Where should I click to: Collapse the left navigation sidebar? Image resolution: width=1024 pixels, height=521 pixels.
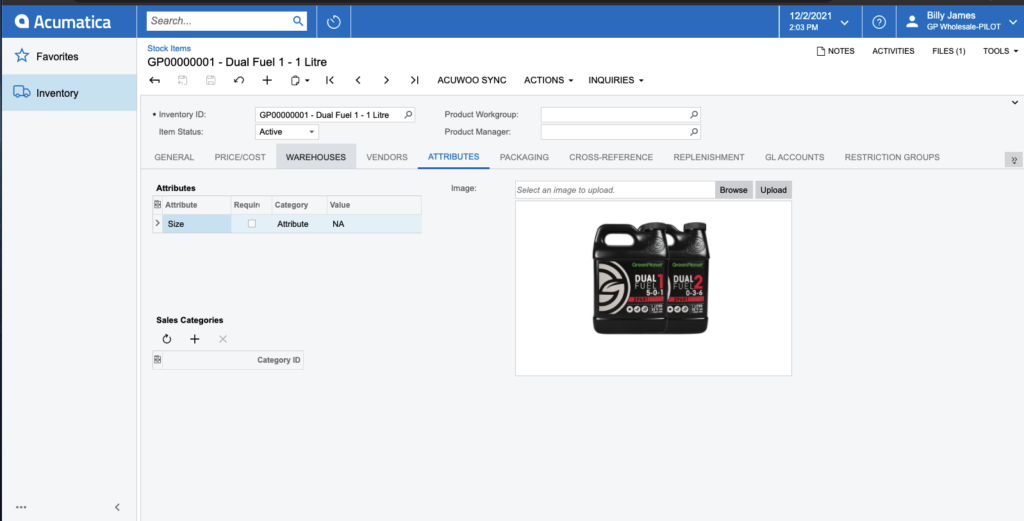118,507
